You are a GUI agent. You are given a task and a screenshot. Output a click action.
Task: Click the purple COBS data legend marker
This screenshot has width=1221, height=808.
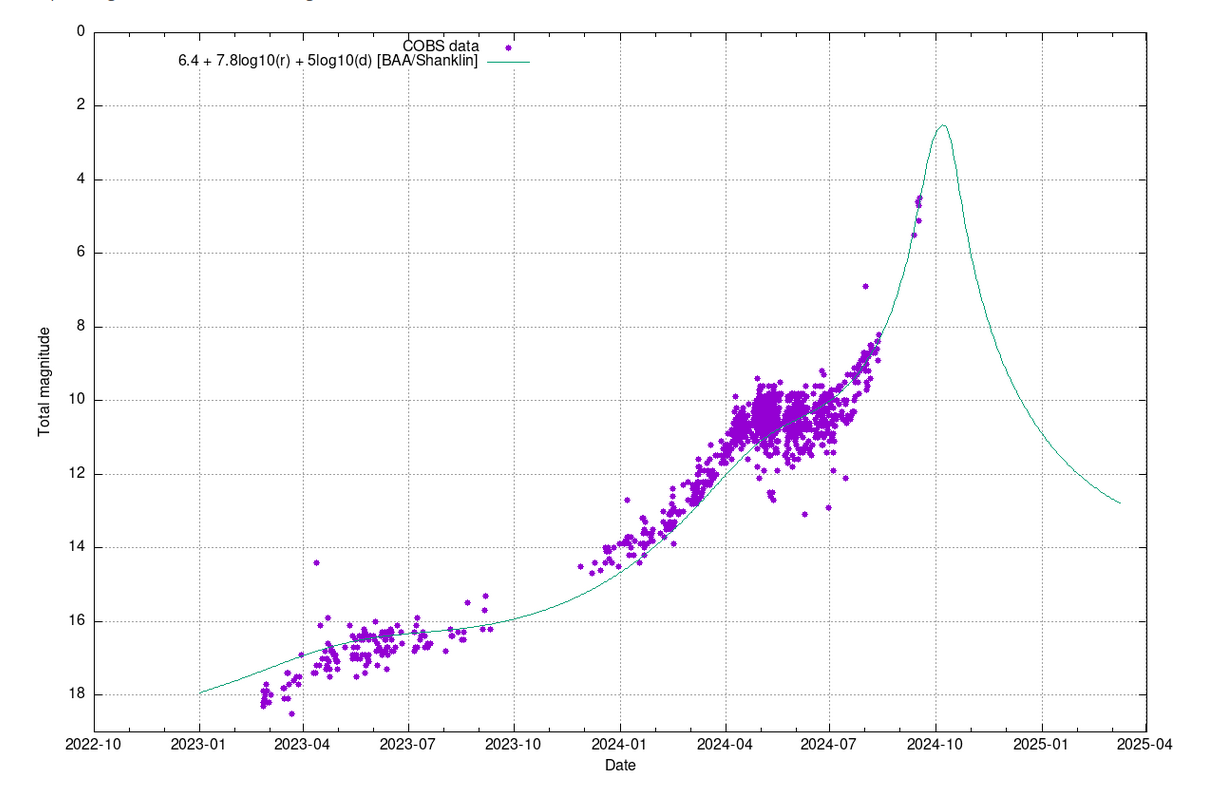(509, 46)
